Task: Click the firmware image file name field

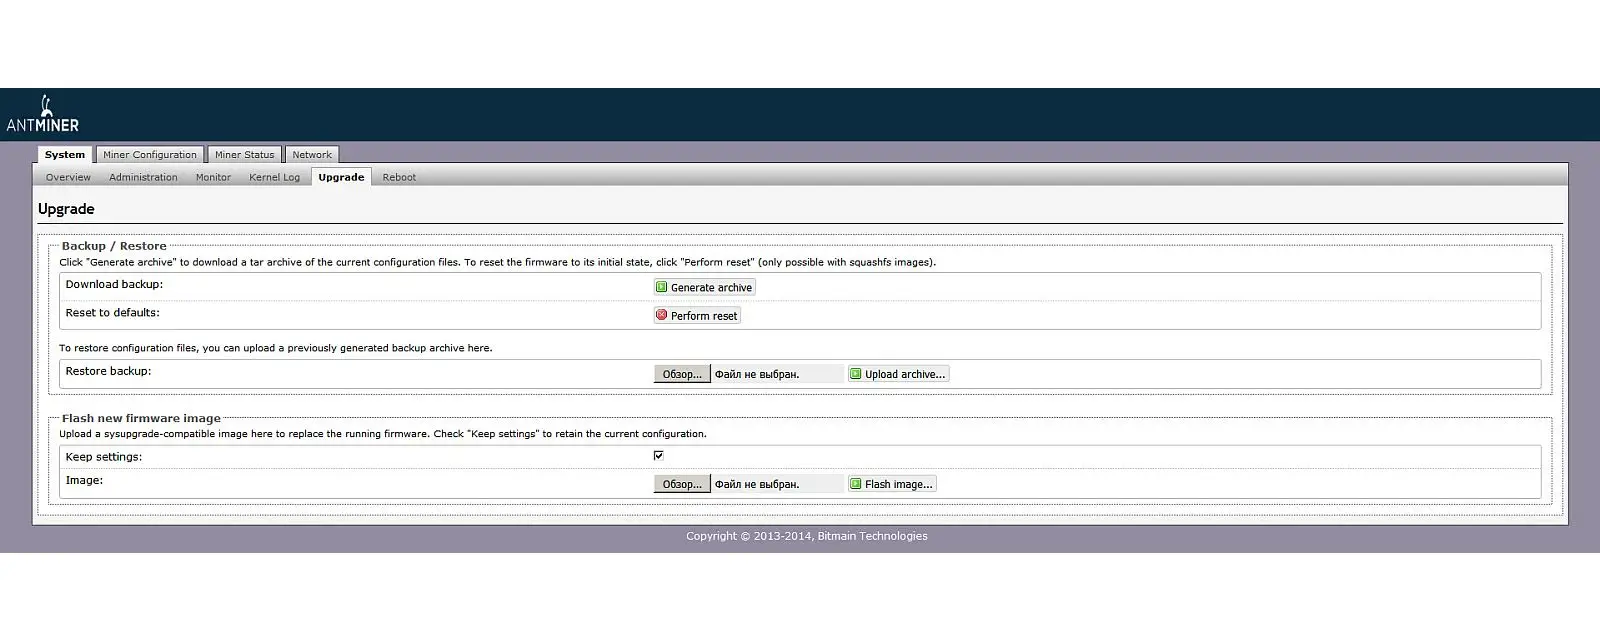Action: click(776, 484)
